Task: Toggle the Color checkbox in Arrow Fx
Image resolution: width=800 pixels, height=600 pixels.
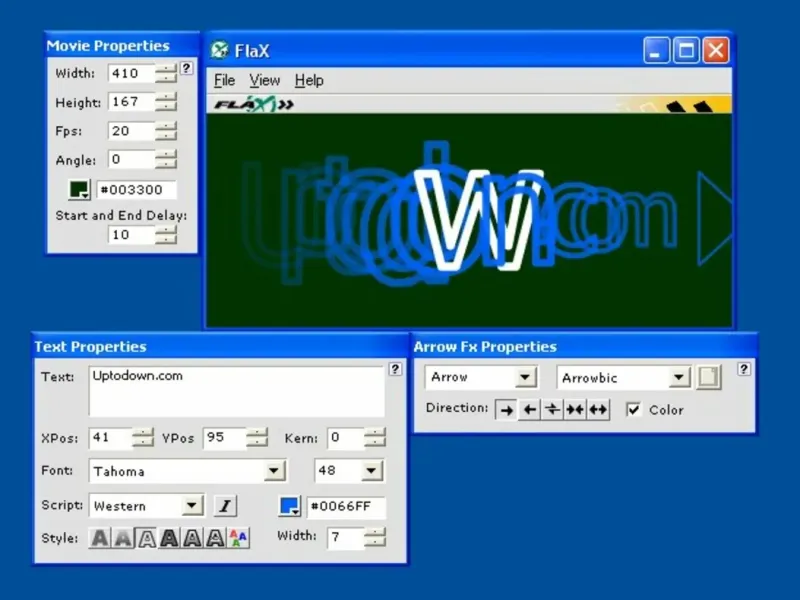Action: point(633,410)
